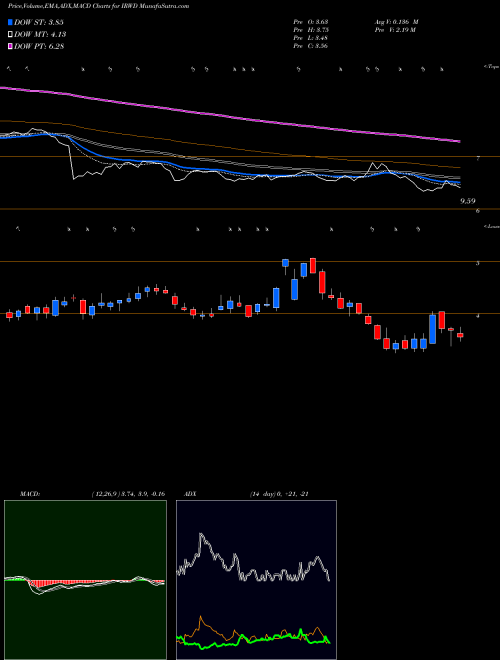Click the Pre C: 3.56 value
The height and width of the screenshot is (660, 500).
[311, 46]
